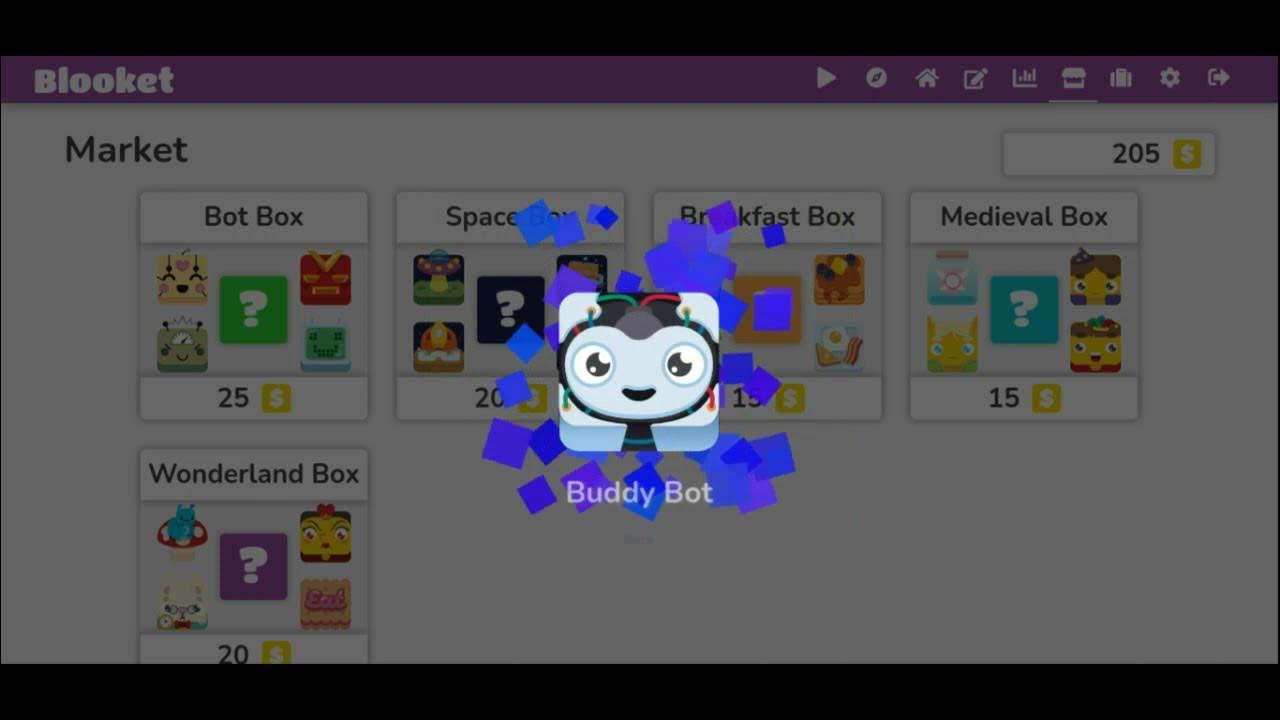Click the white rabbit blook in Wonderland Box

tap(182, 602)
